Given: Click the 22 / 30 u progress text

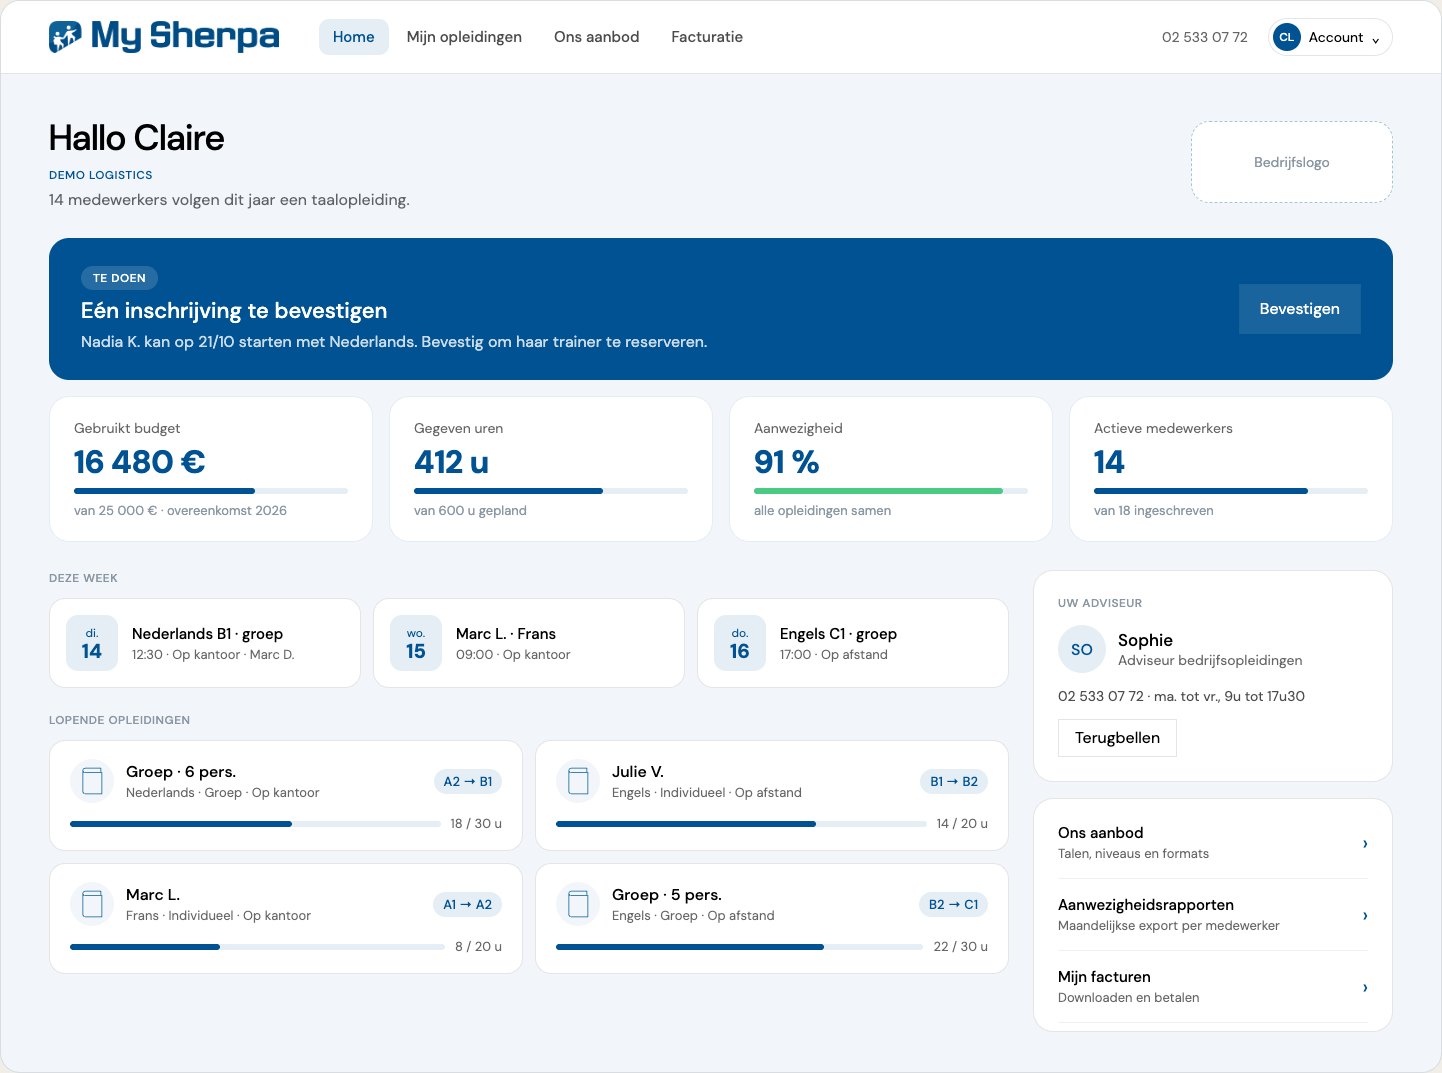Looking at the screenshot, I should tap(961, 947).
